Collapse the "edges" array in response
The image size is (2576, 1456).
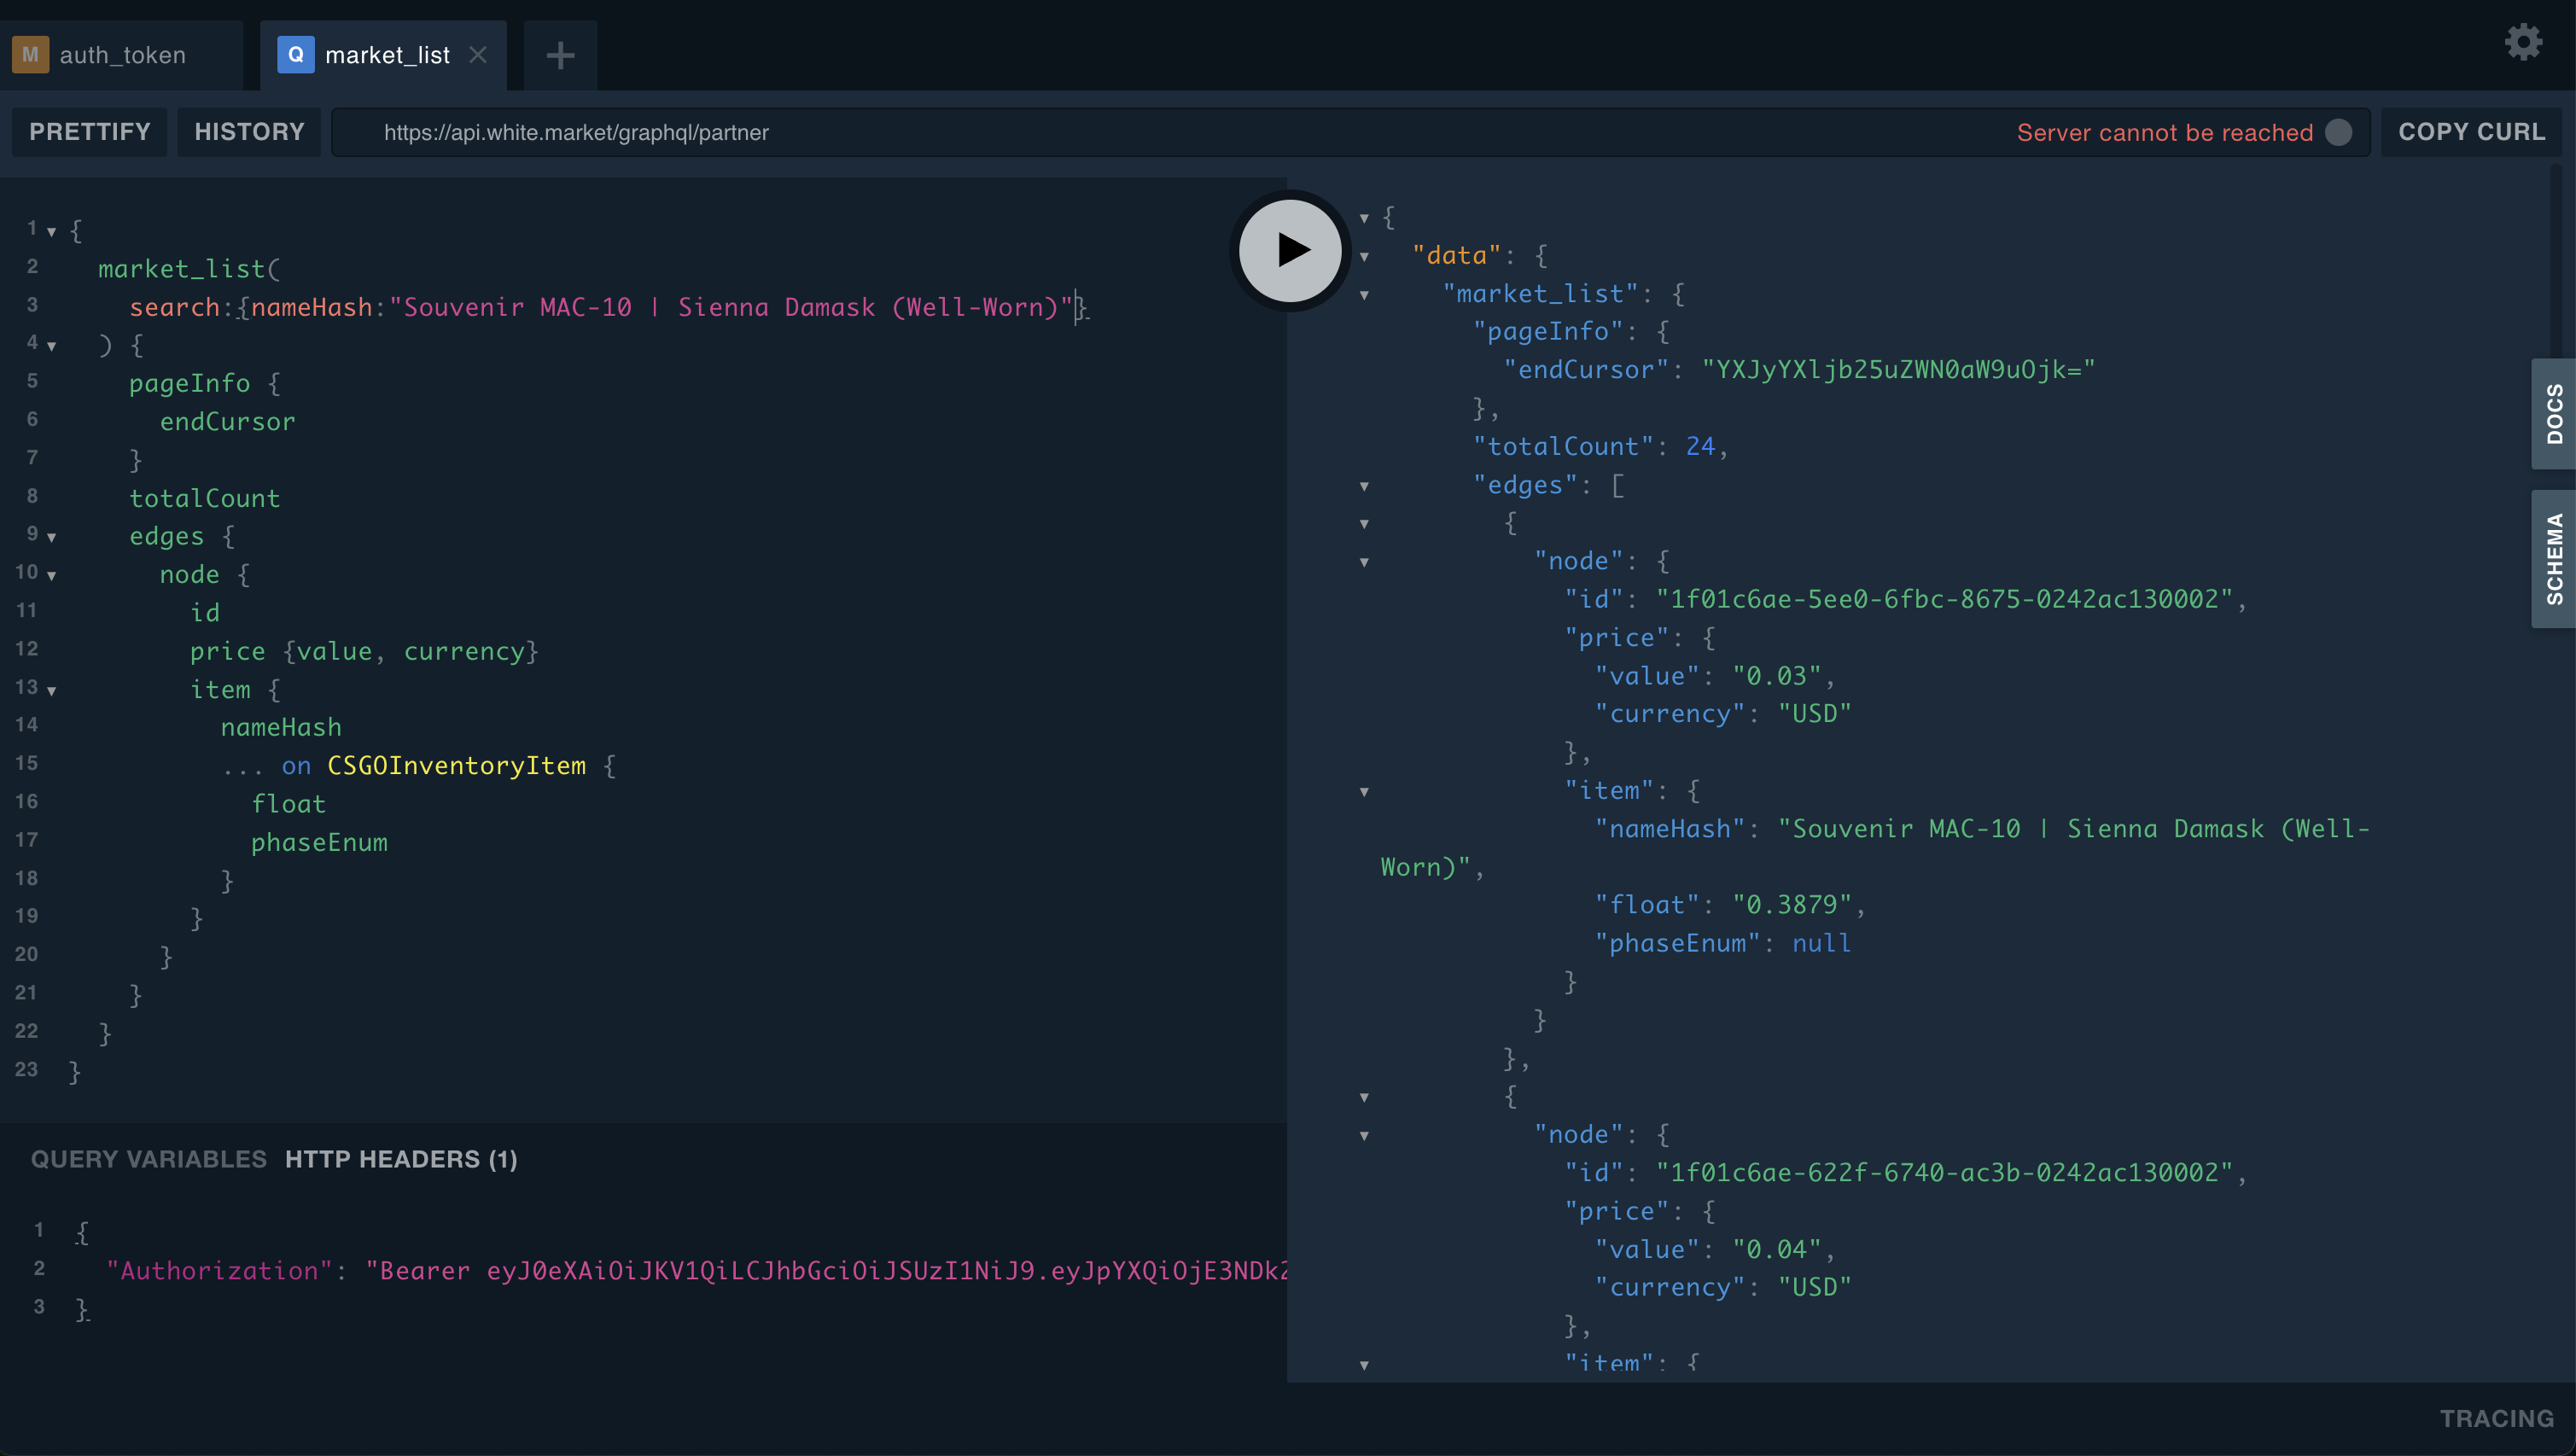point(1364,486)
